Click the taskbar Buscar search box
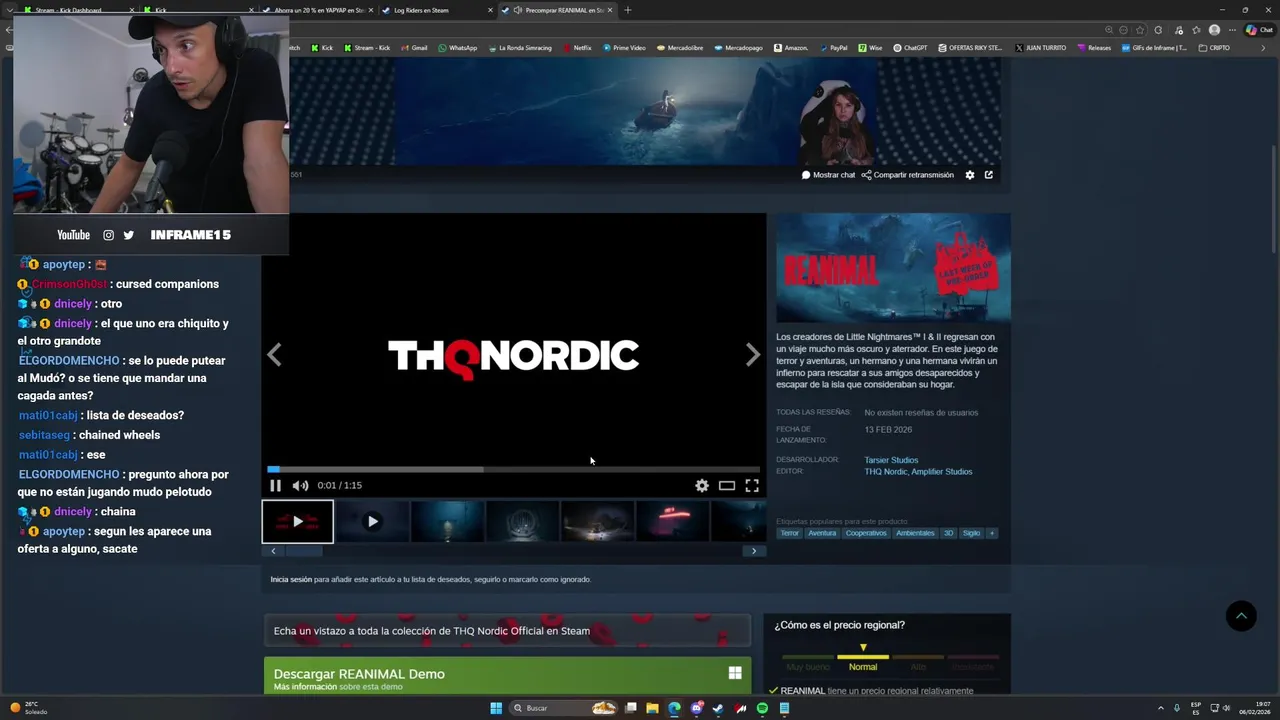Viewport: 1280px width, 720px height. pyautogui.click(x=563, y=708)
